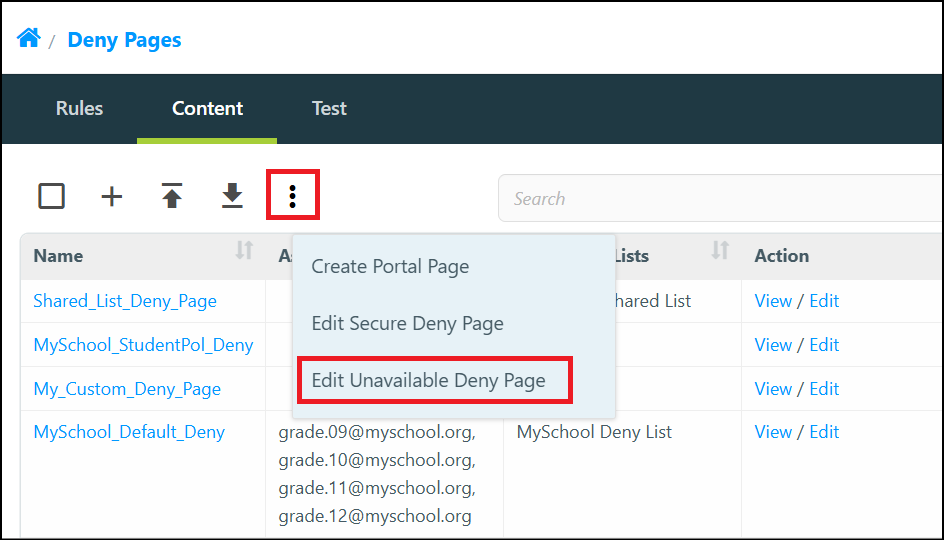Toggle the select-all checkbox

point(52,196)
